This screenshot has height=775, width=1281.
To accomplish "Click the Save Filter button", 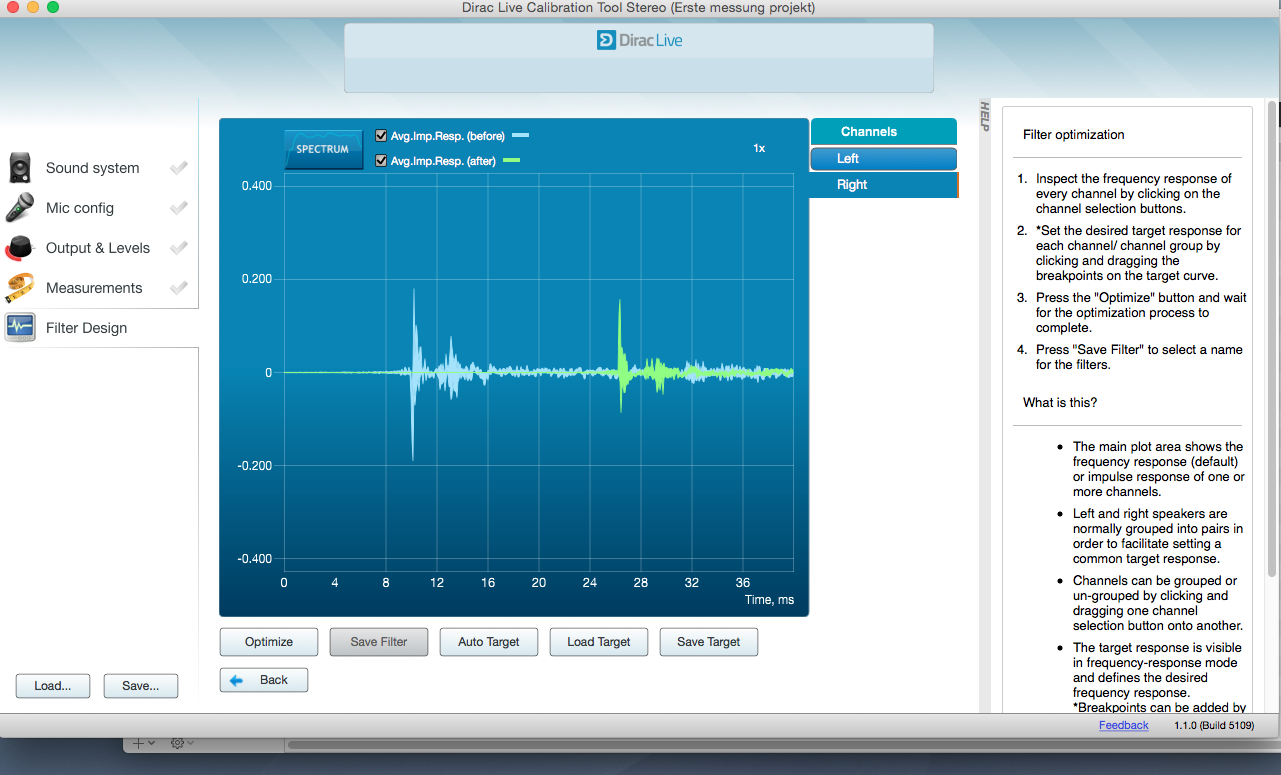I will [x=379, y=642].
